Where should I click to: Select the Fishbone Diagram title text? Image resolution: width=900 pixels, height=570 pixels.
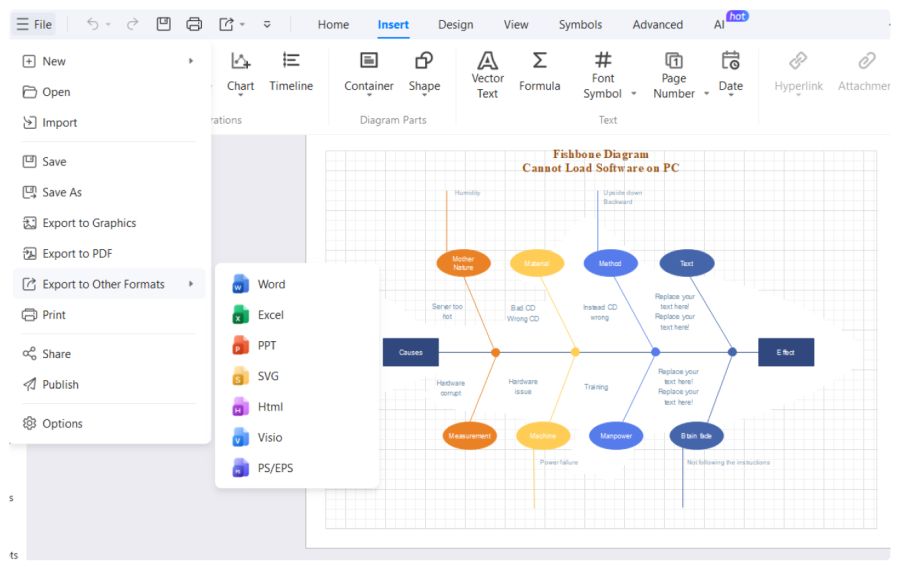(x=600, y=161)
